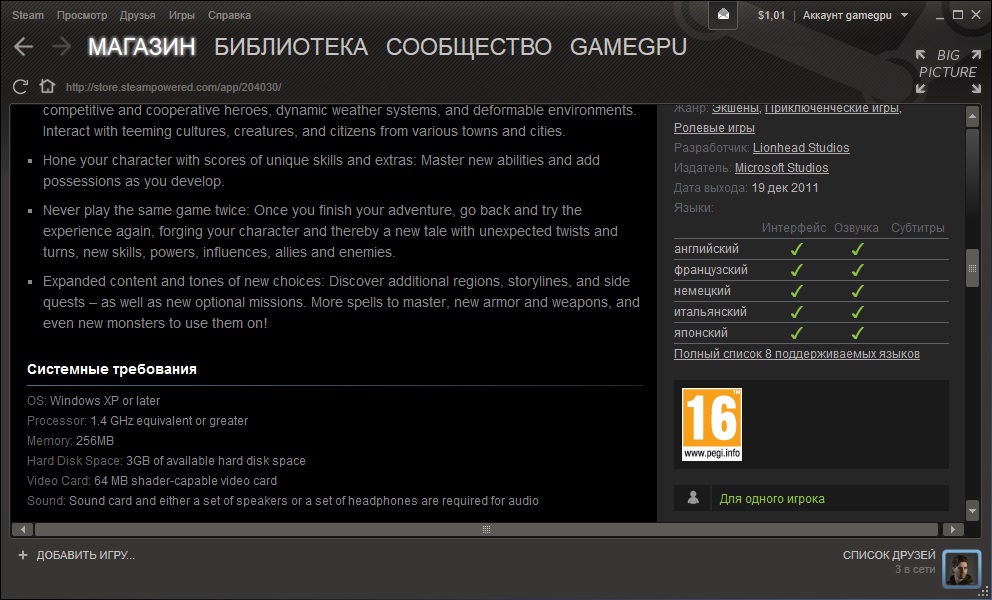Click the PEGI 16 rating image

(712, 424)
